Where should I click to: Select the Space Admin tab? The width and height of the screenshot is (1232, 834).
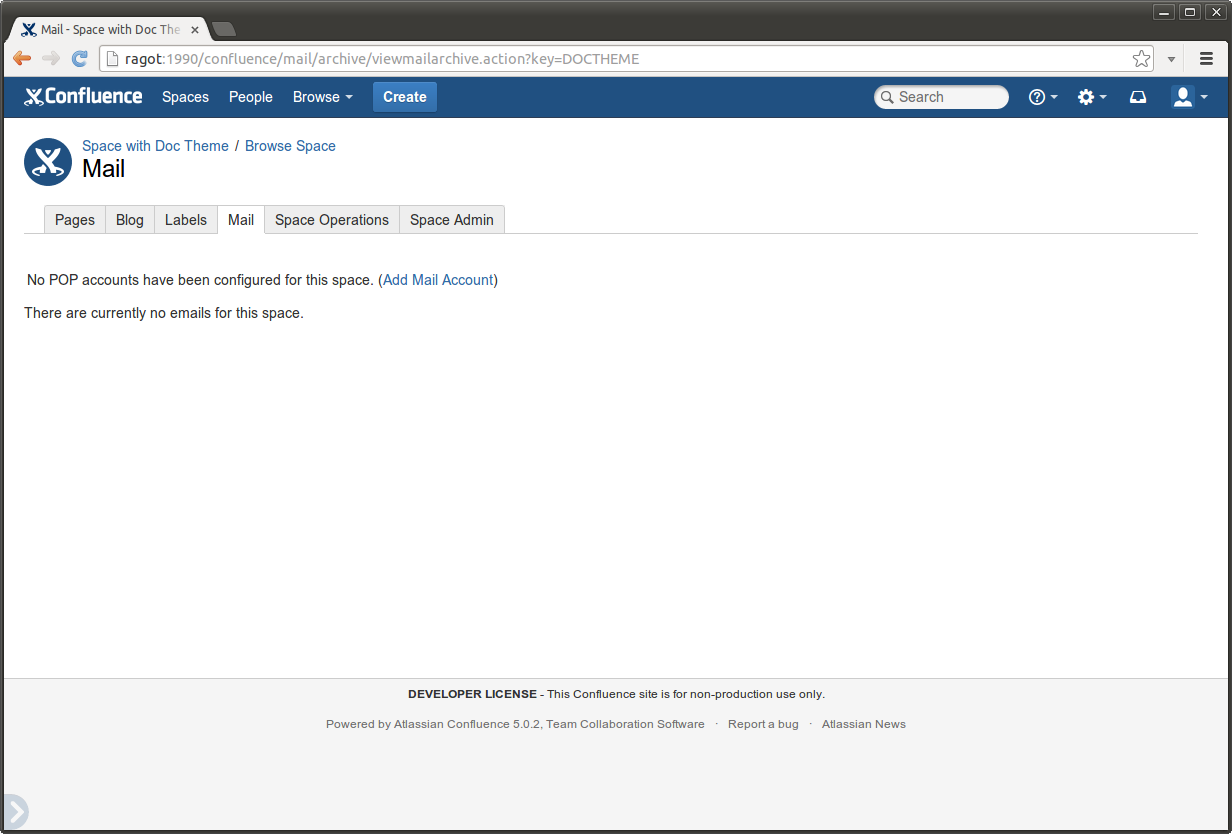coord(452,220)
